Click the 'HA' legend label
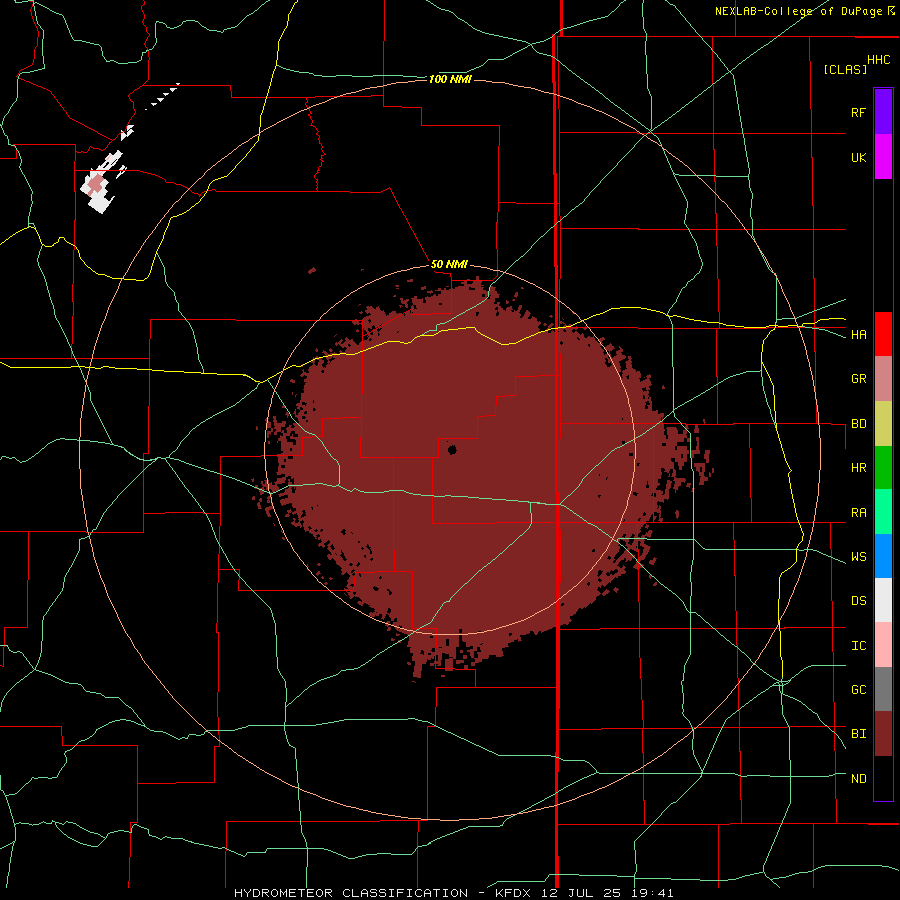 pos(858,334)
